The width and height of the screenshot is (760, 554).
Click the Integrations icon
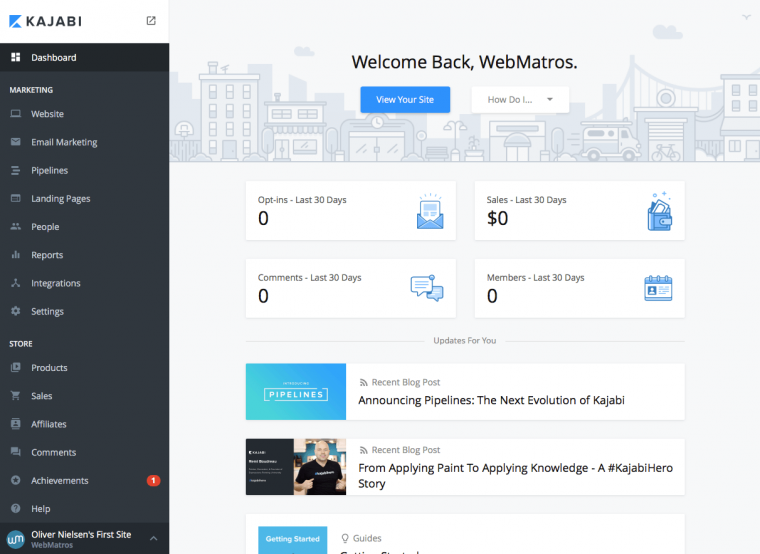click(16, 283)
